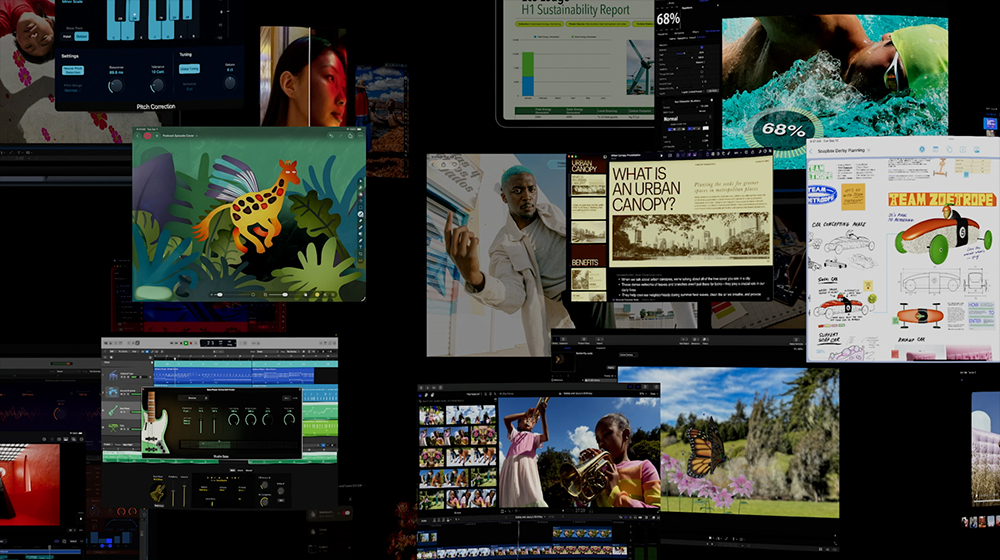The image size is (1000, 560).
Task: Select the Urban Canopy slide thumbnail
Action: coord(587,186)
